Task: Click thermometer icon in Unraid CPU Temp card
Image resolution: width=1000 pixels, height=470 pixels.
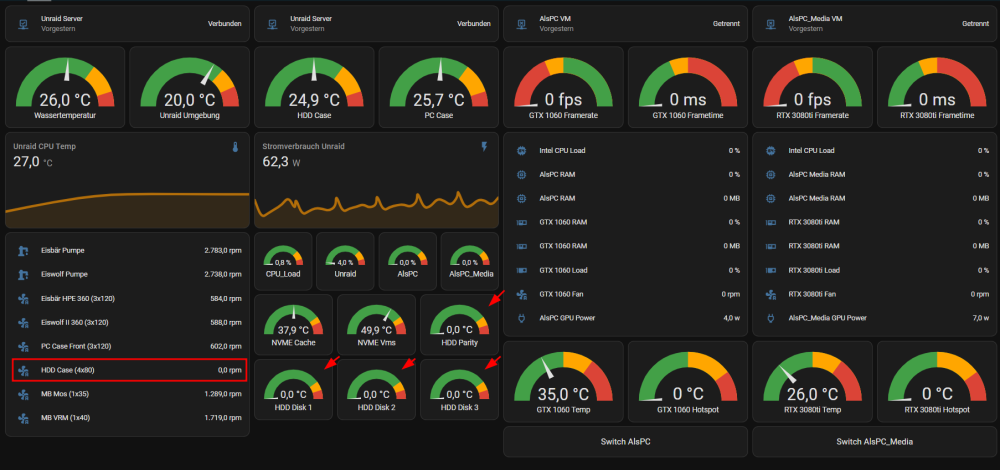Action: click(235, 147)
